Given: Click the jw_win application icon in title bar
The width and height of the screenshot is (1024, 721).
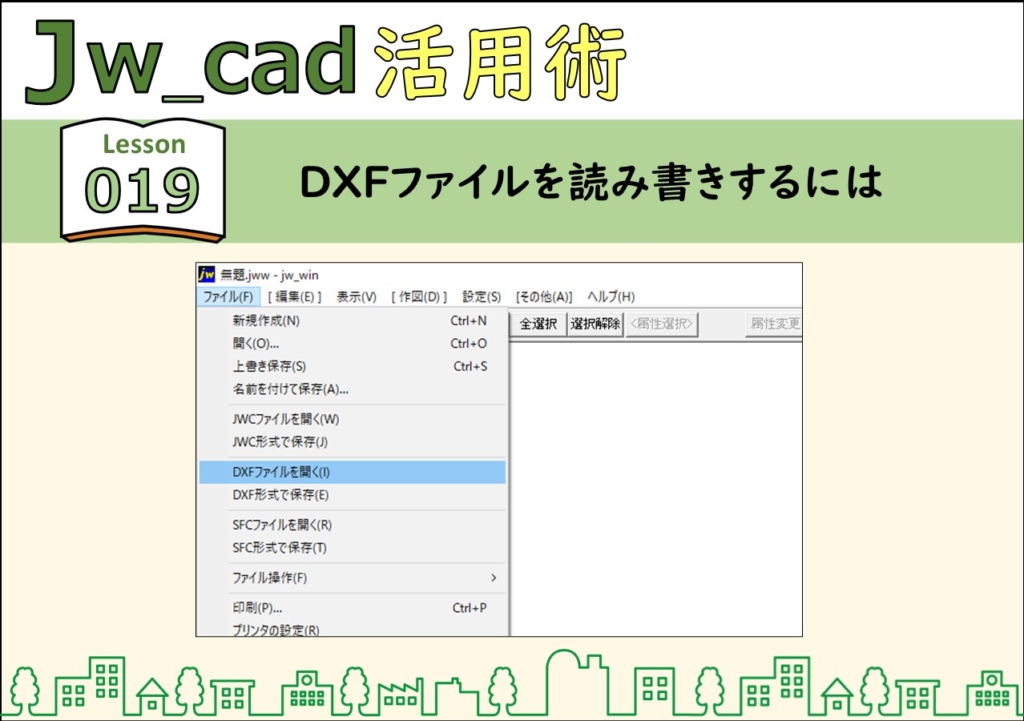Looking at the screenshot, I should point(206,274).
